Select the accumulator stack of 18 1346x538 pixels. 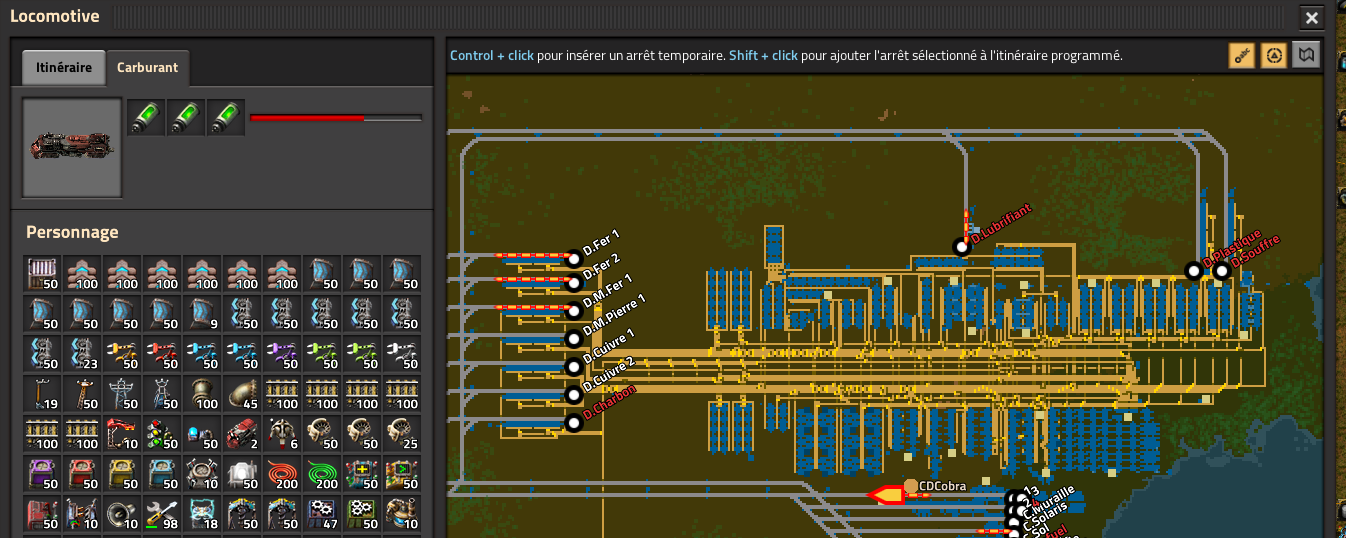tap(202, 514)
